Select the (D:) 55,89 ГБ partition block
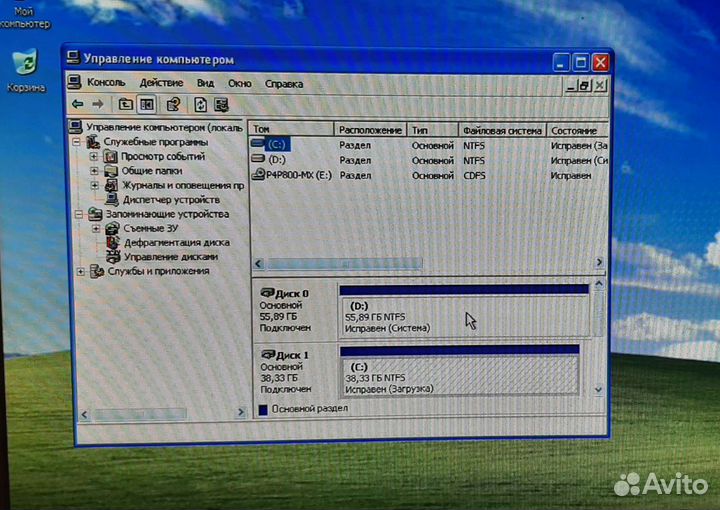 click(464, 312)
